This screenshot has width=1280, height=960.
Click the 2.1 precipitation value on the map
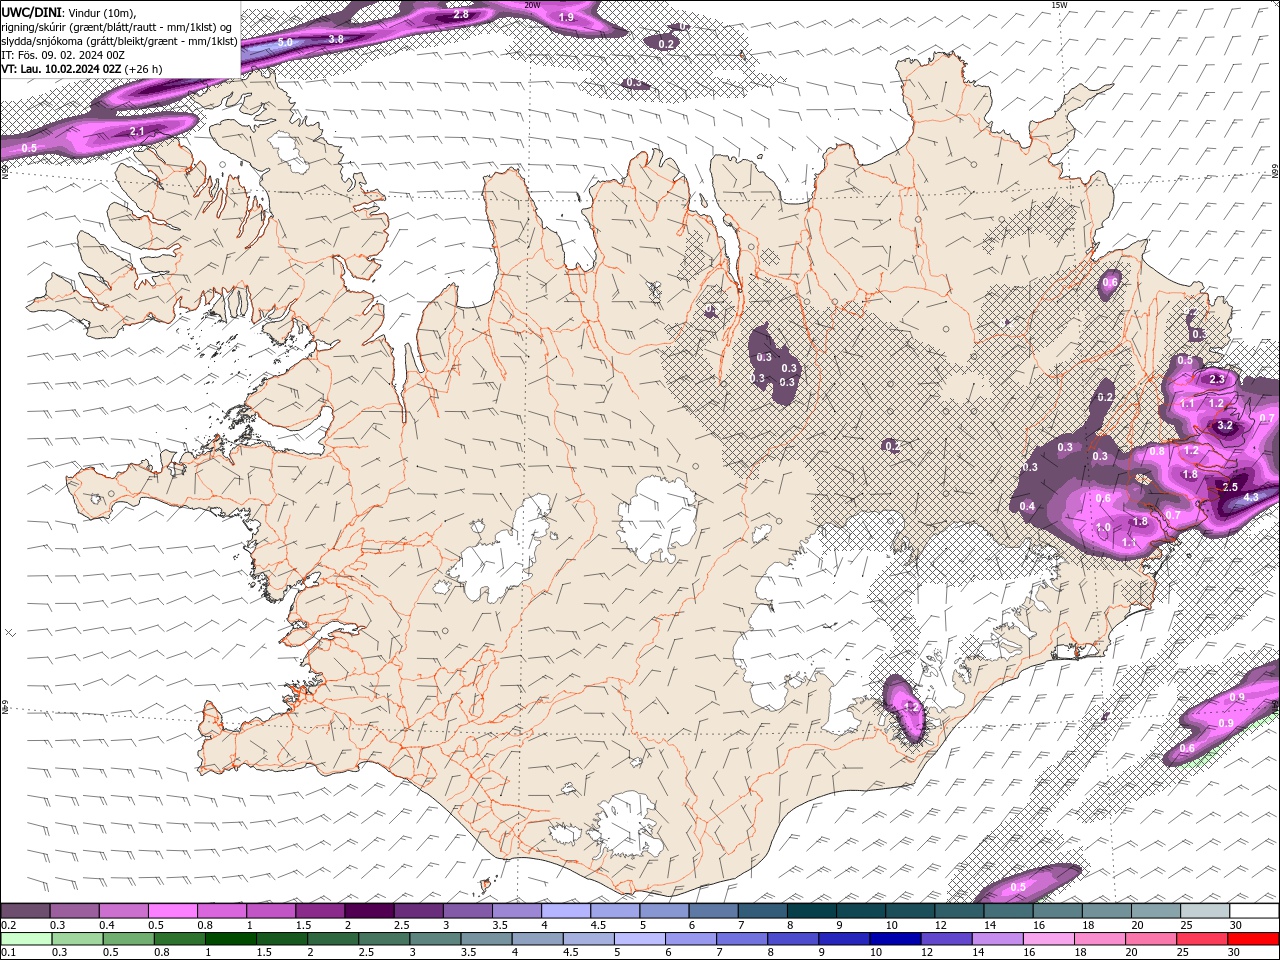click(x=138, y=132)
